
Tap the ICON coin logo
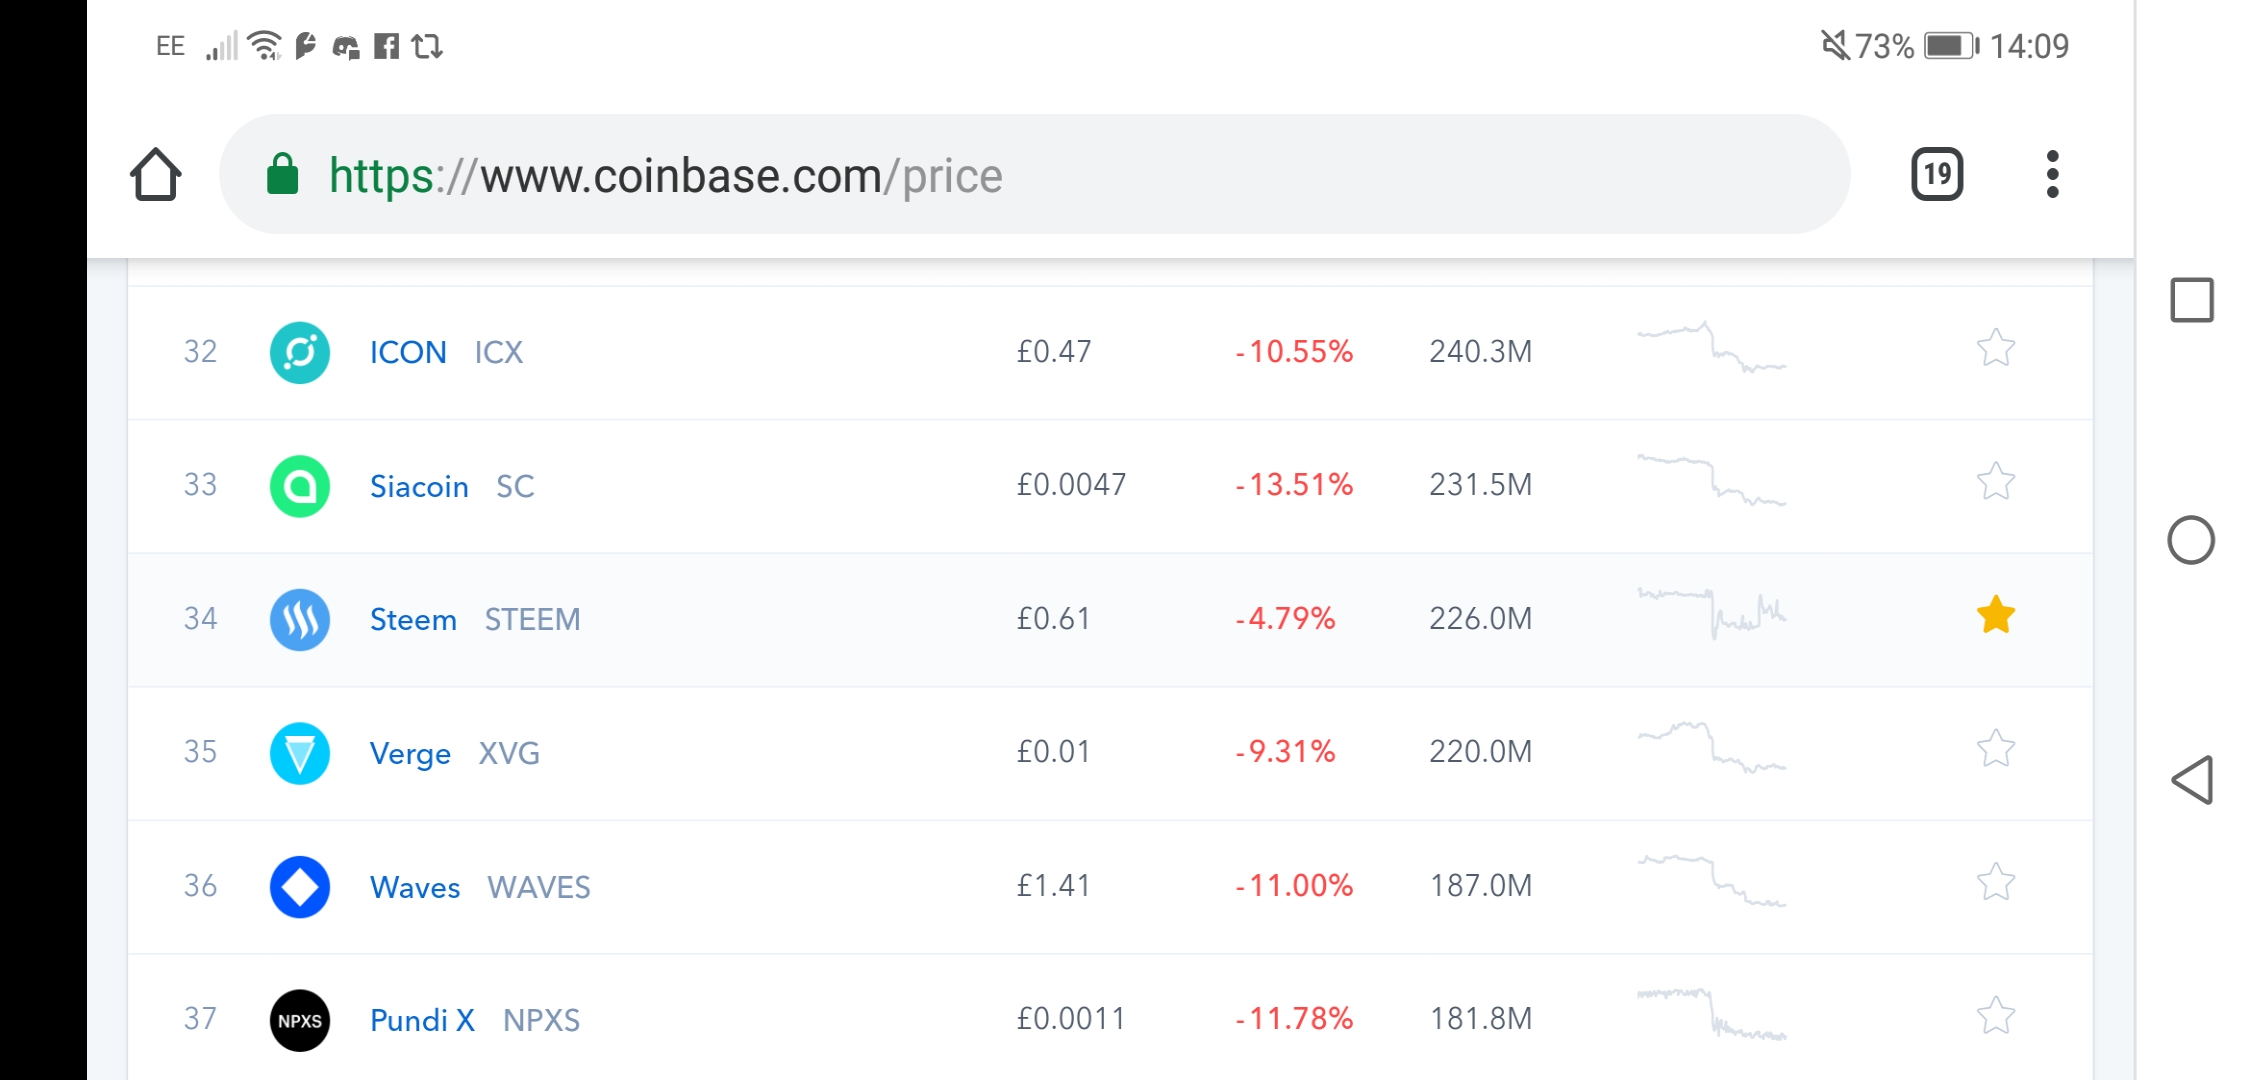(300, 352)
